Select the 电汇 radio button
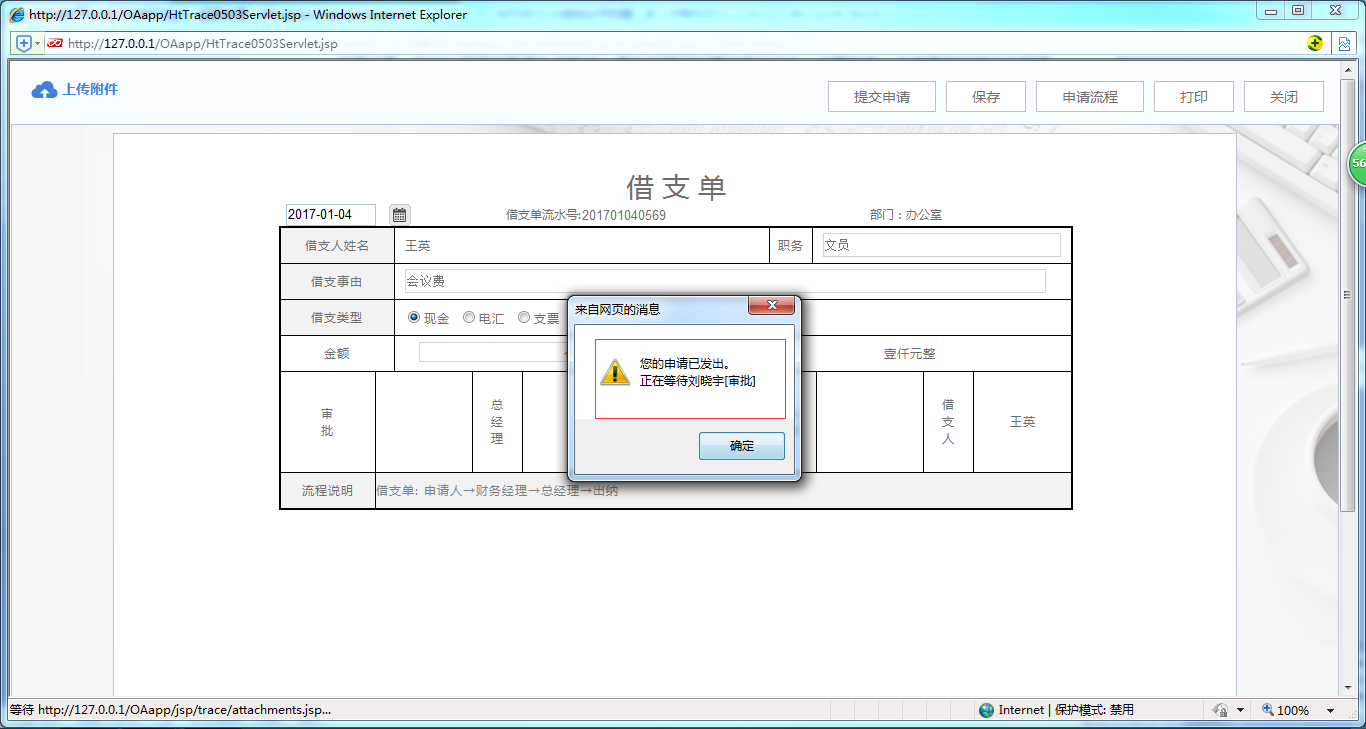This screenshot has width=1366, height=729. click(x=469, y=317)
